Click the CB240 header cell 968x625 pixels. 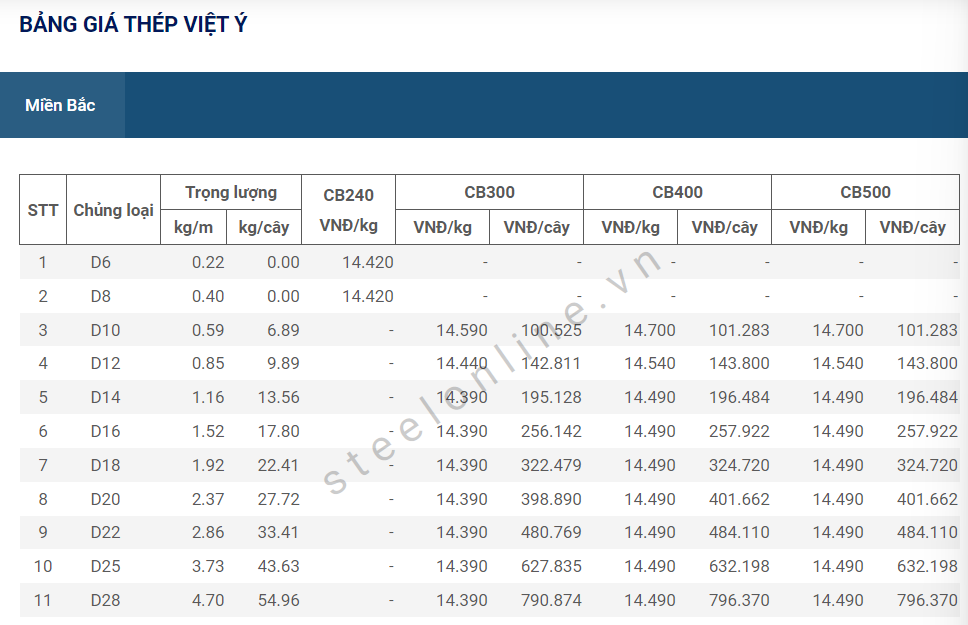coord(348,195)
